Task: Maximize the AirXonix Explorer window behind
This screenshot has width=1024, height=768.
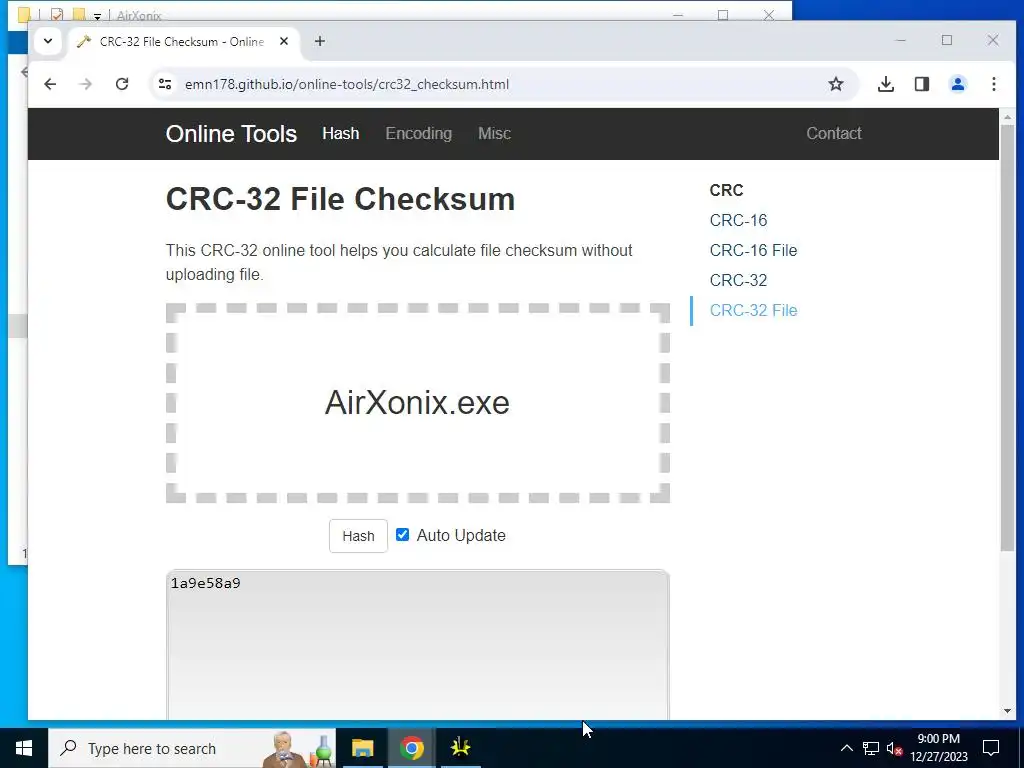Action: point(723,14)
